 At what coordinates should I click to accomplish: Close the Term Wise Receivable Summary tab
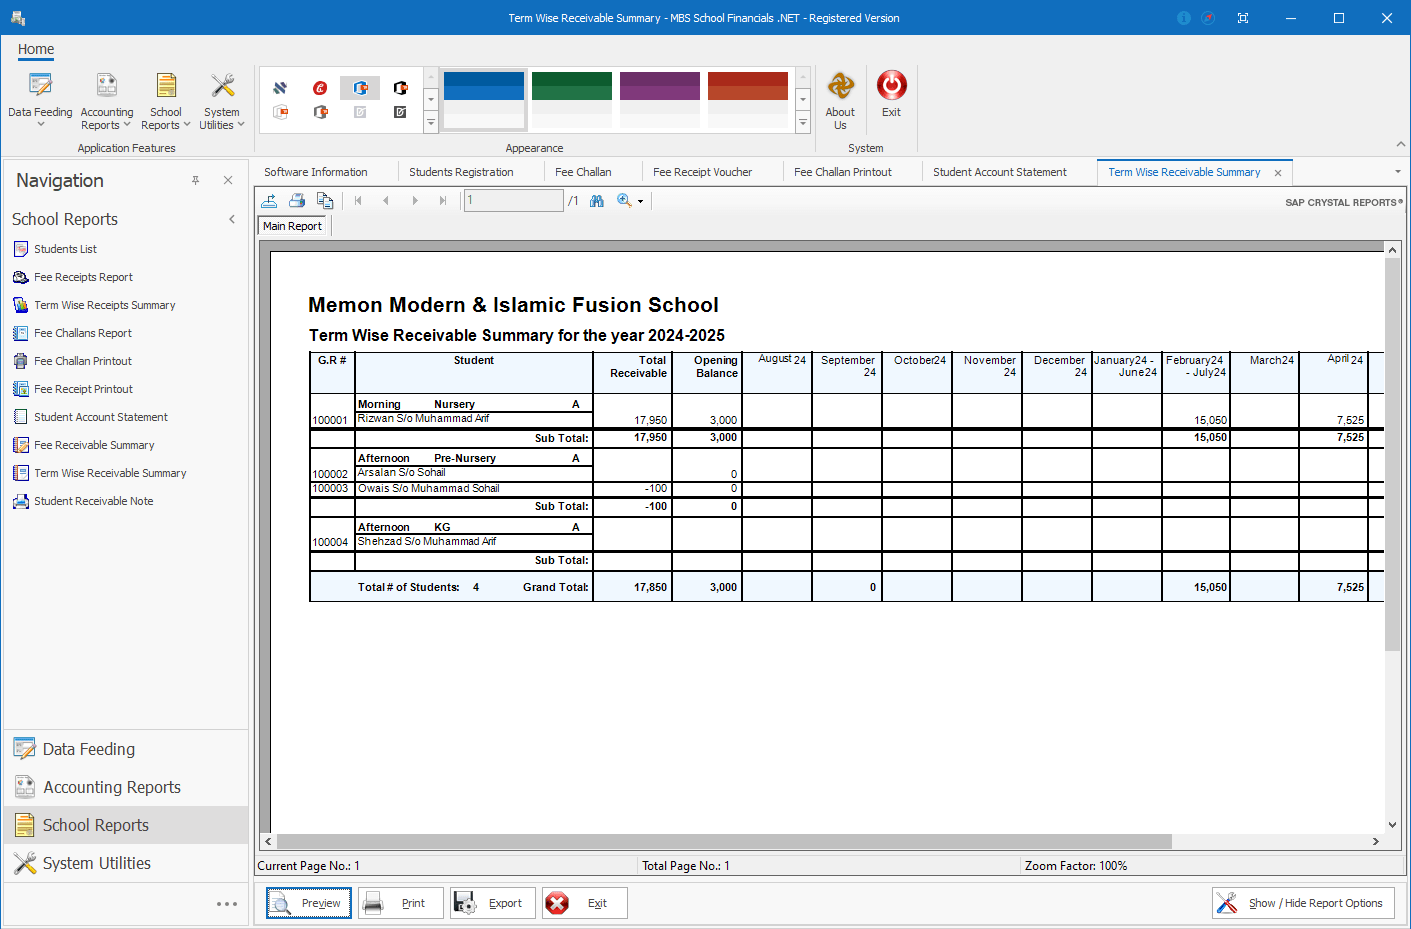[1278, 173]
